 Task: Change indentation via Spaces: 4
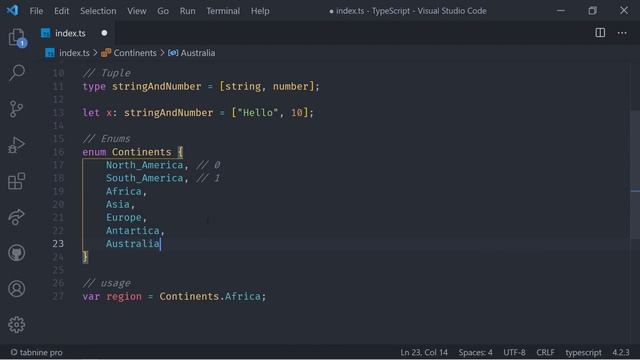tap(475, 352)
